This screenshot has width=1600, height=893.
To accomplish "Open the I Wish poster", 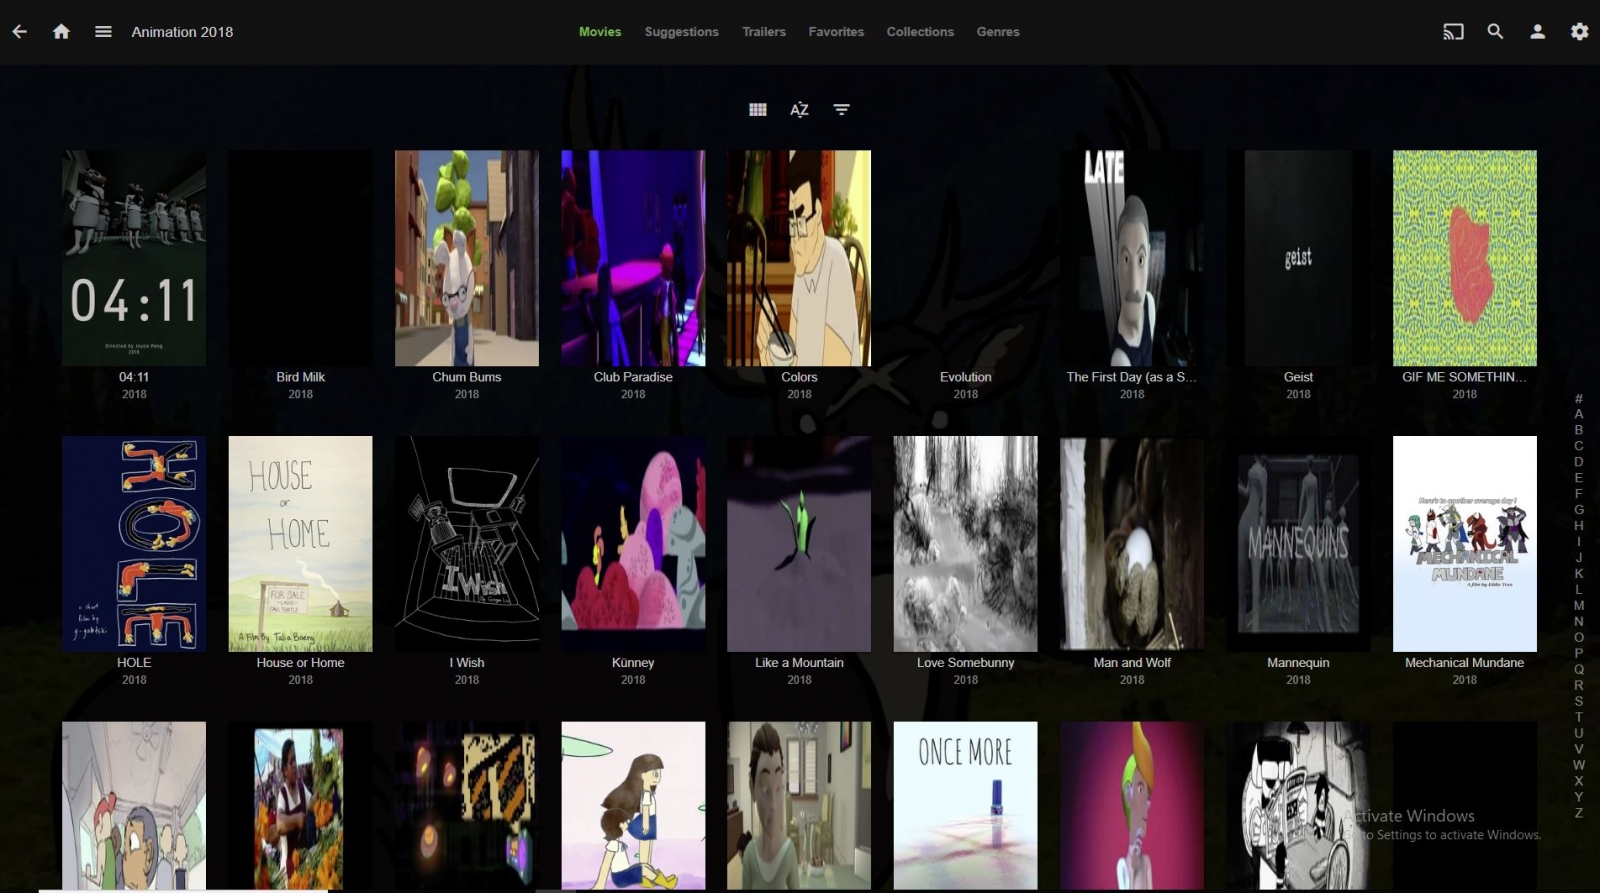I will coord(467,544).
